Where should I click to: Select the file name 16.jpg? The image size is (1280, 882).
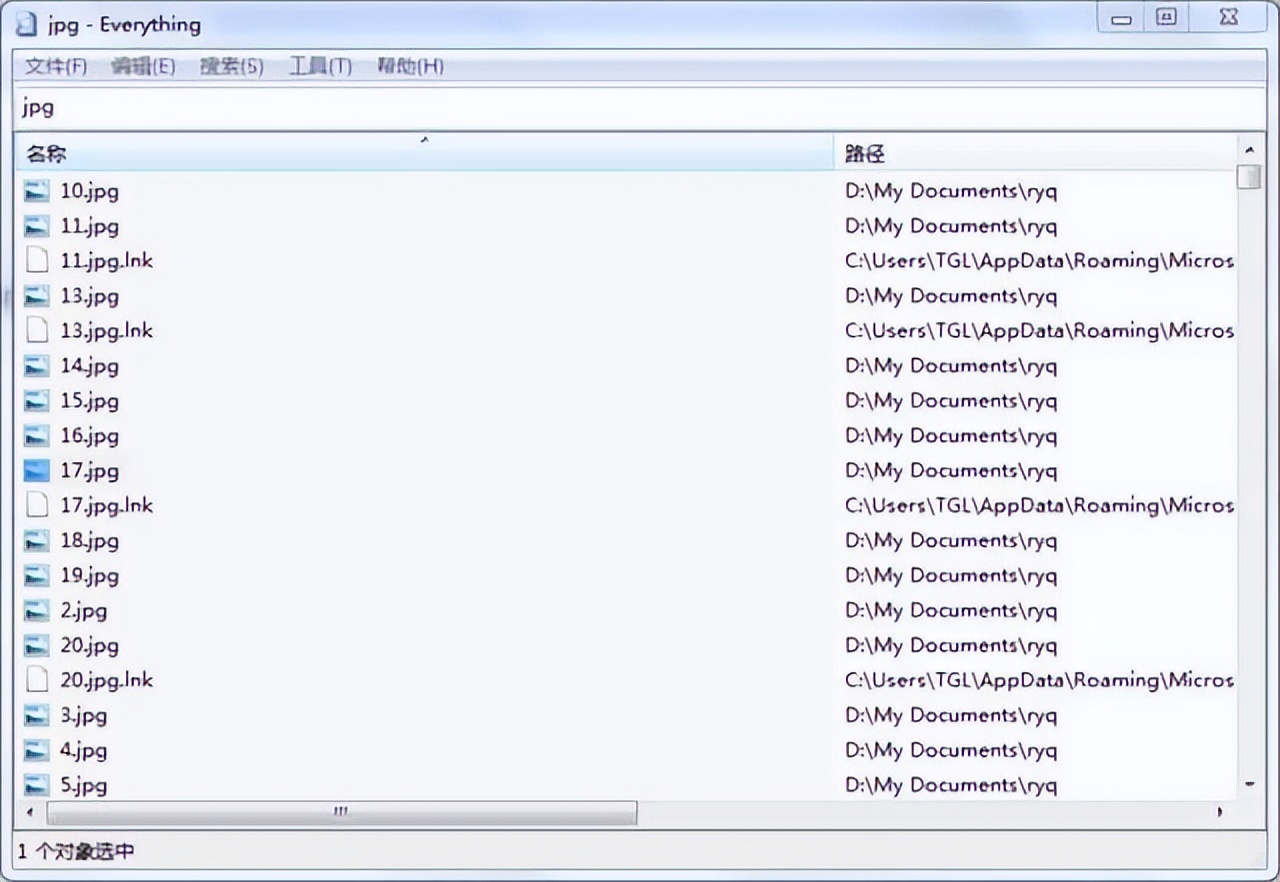click(x=89, y=436)
